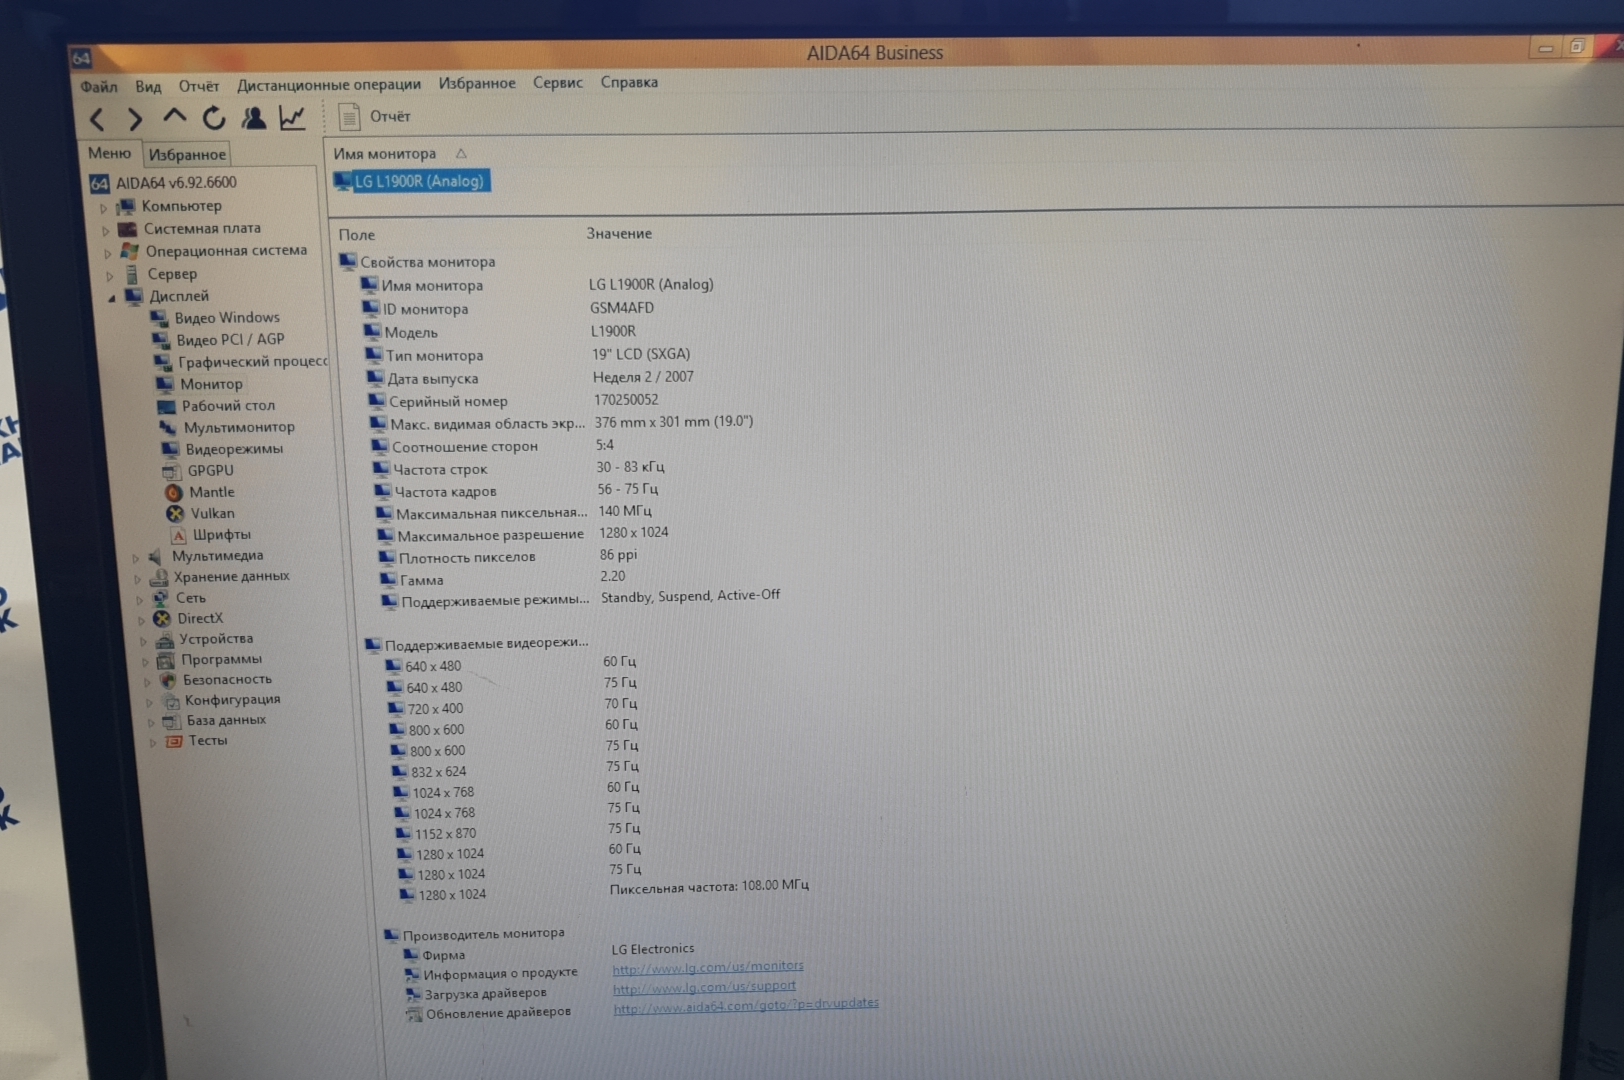This screenshot has width=1624, height=1080.
Task: Expand the Мультимедиа tree node
Action: pos(135,557)
